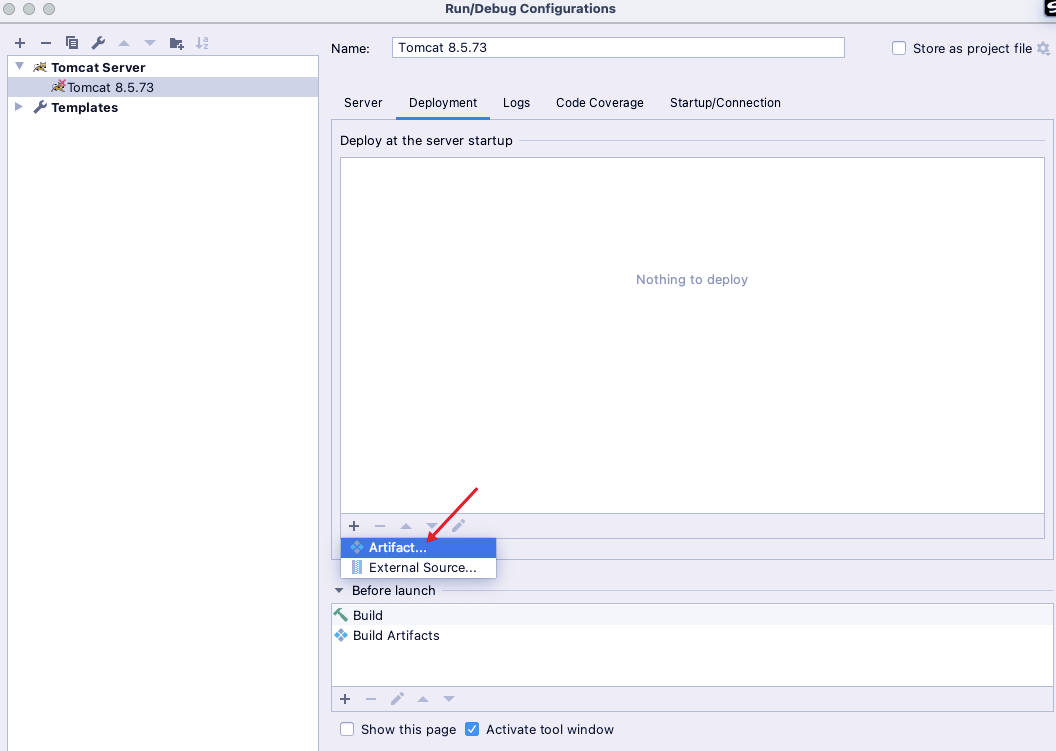Move Before launch task down

pyautogui.click(x=449, y=699)
